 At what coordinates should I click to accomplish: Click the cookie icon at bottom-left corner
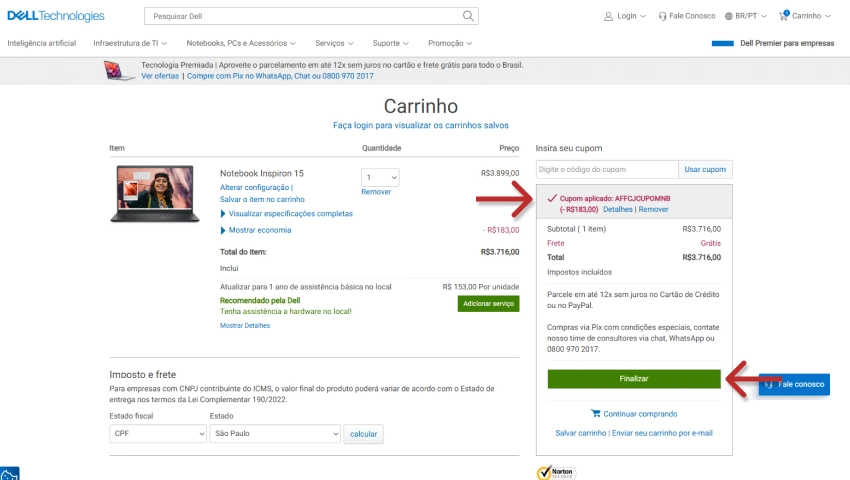click(x=9, y=473)
